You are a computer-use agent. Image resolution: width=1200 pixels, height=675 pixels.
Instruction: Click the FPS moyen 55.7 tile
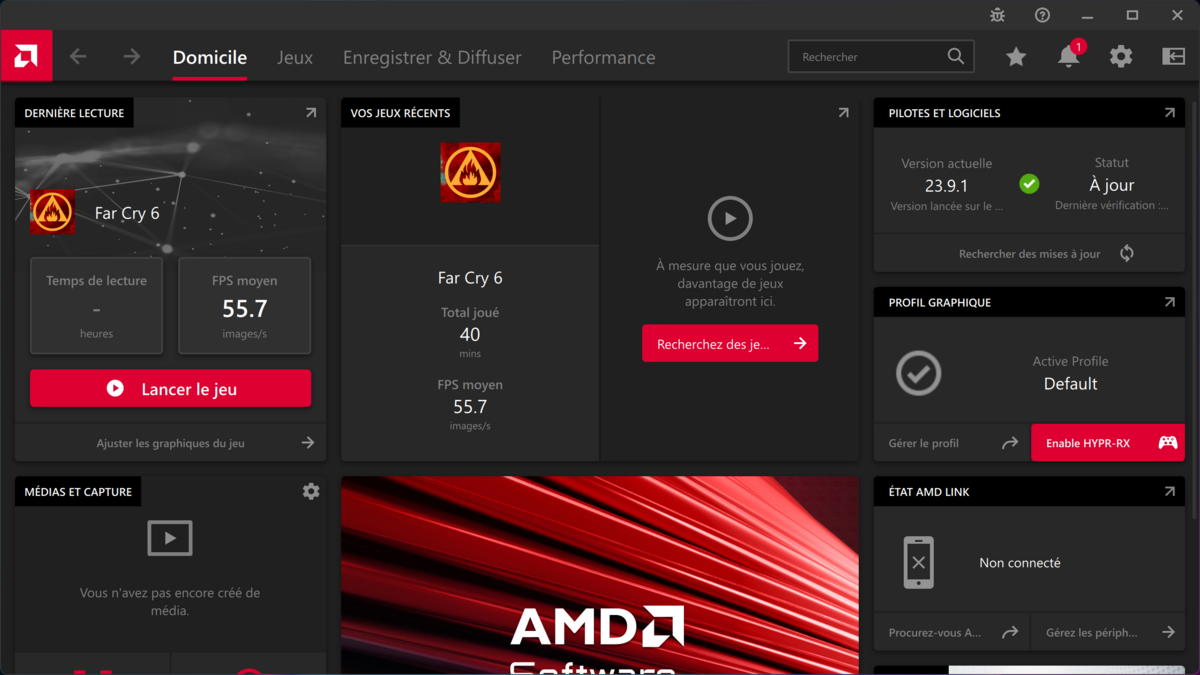(x=245, y=305)
